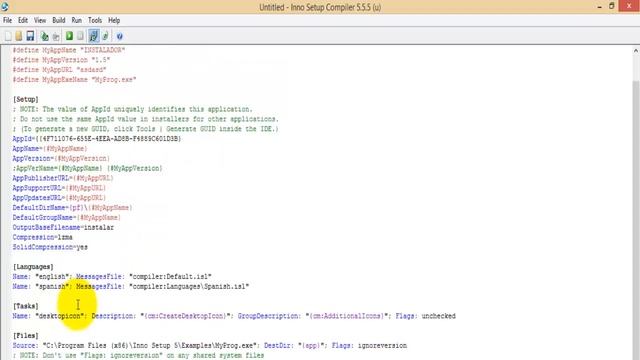
Task: Click the 'Flags: unchecked' text
Action: [425, 316]
